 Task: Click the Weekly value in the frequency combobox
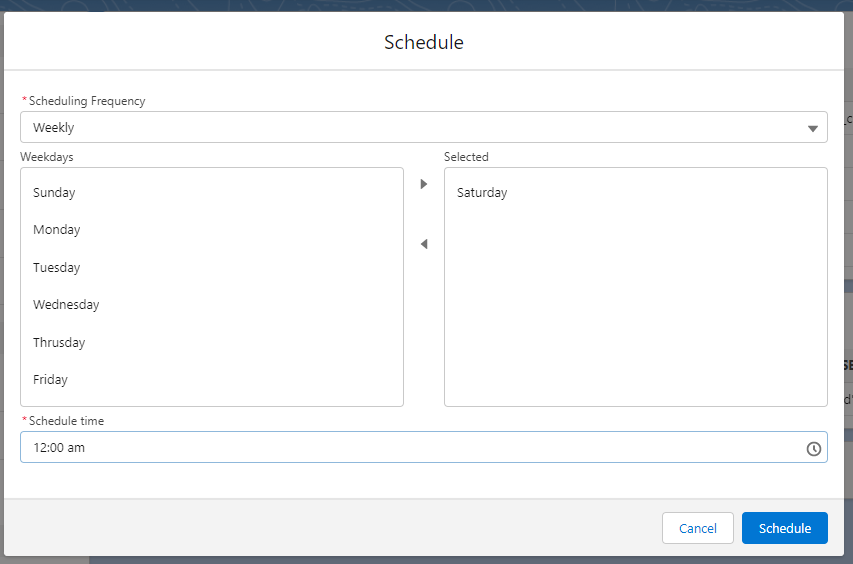click(x=54, y=128)
